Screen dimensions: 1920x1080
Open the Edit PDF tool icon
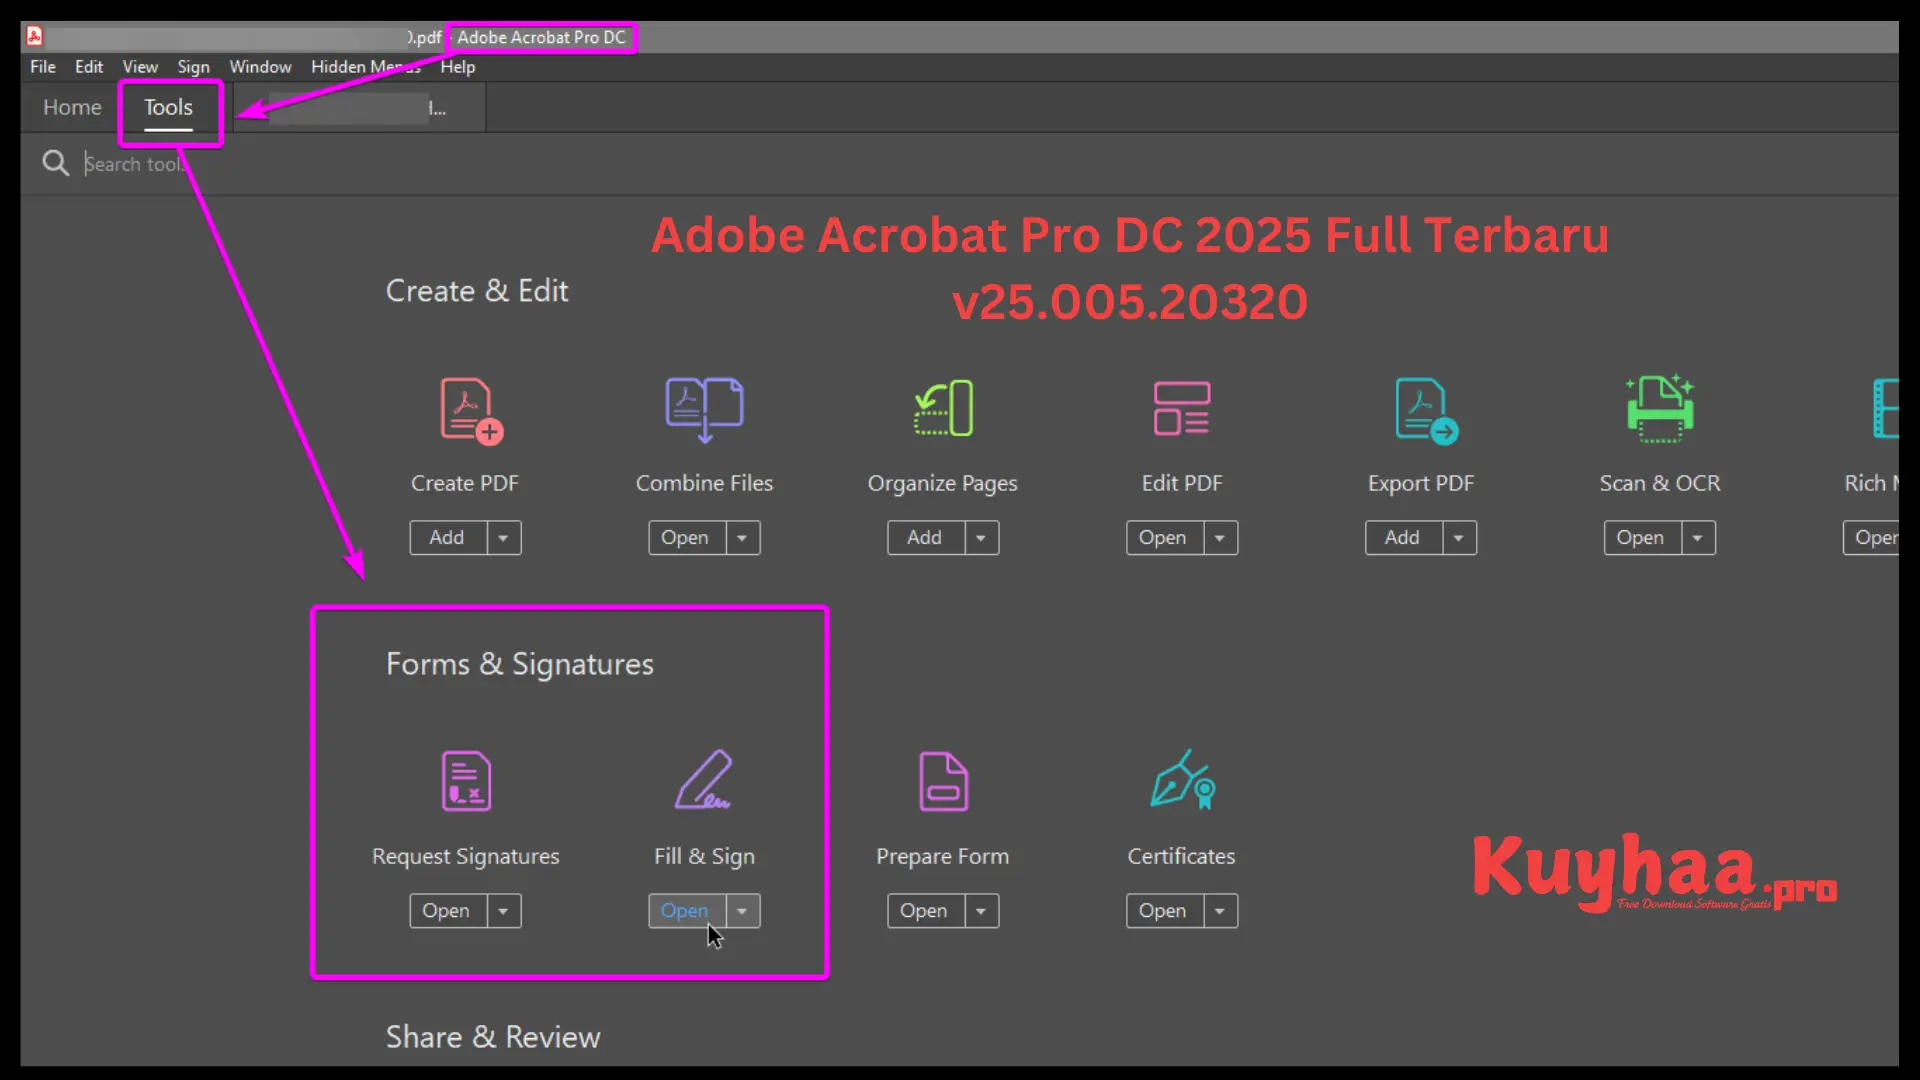(x=1181, y=410)
